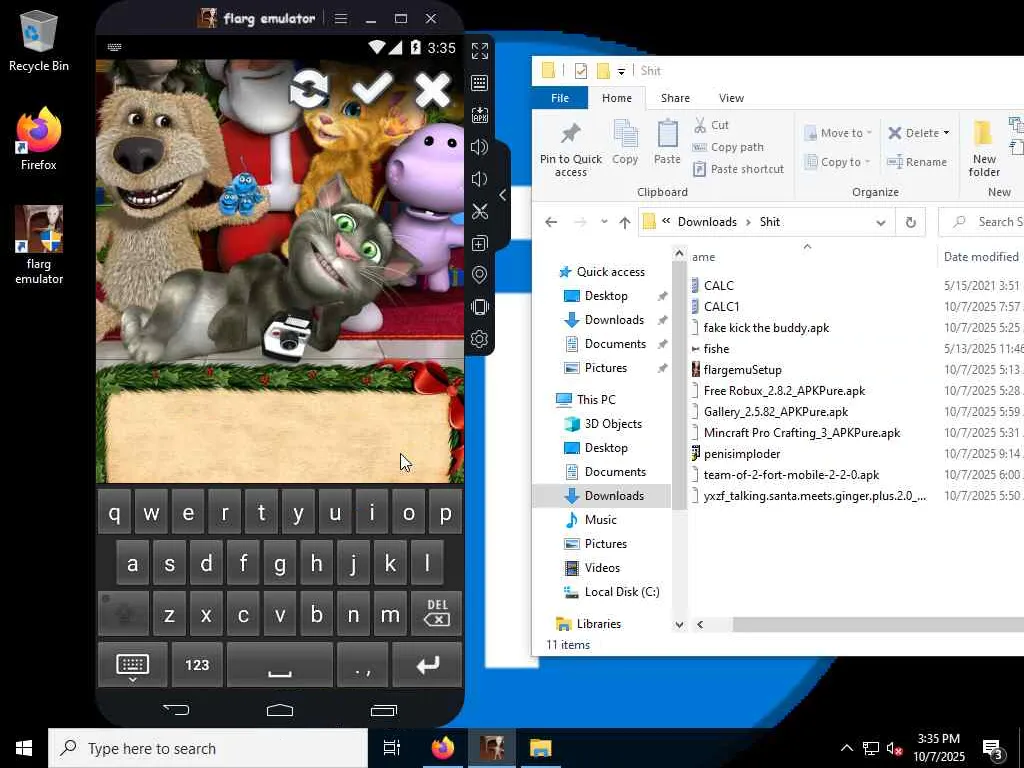
Task: Collapse the emulator sidebar with the arrow
Action: (502, 195)
